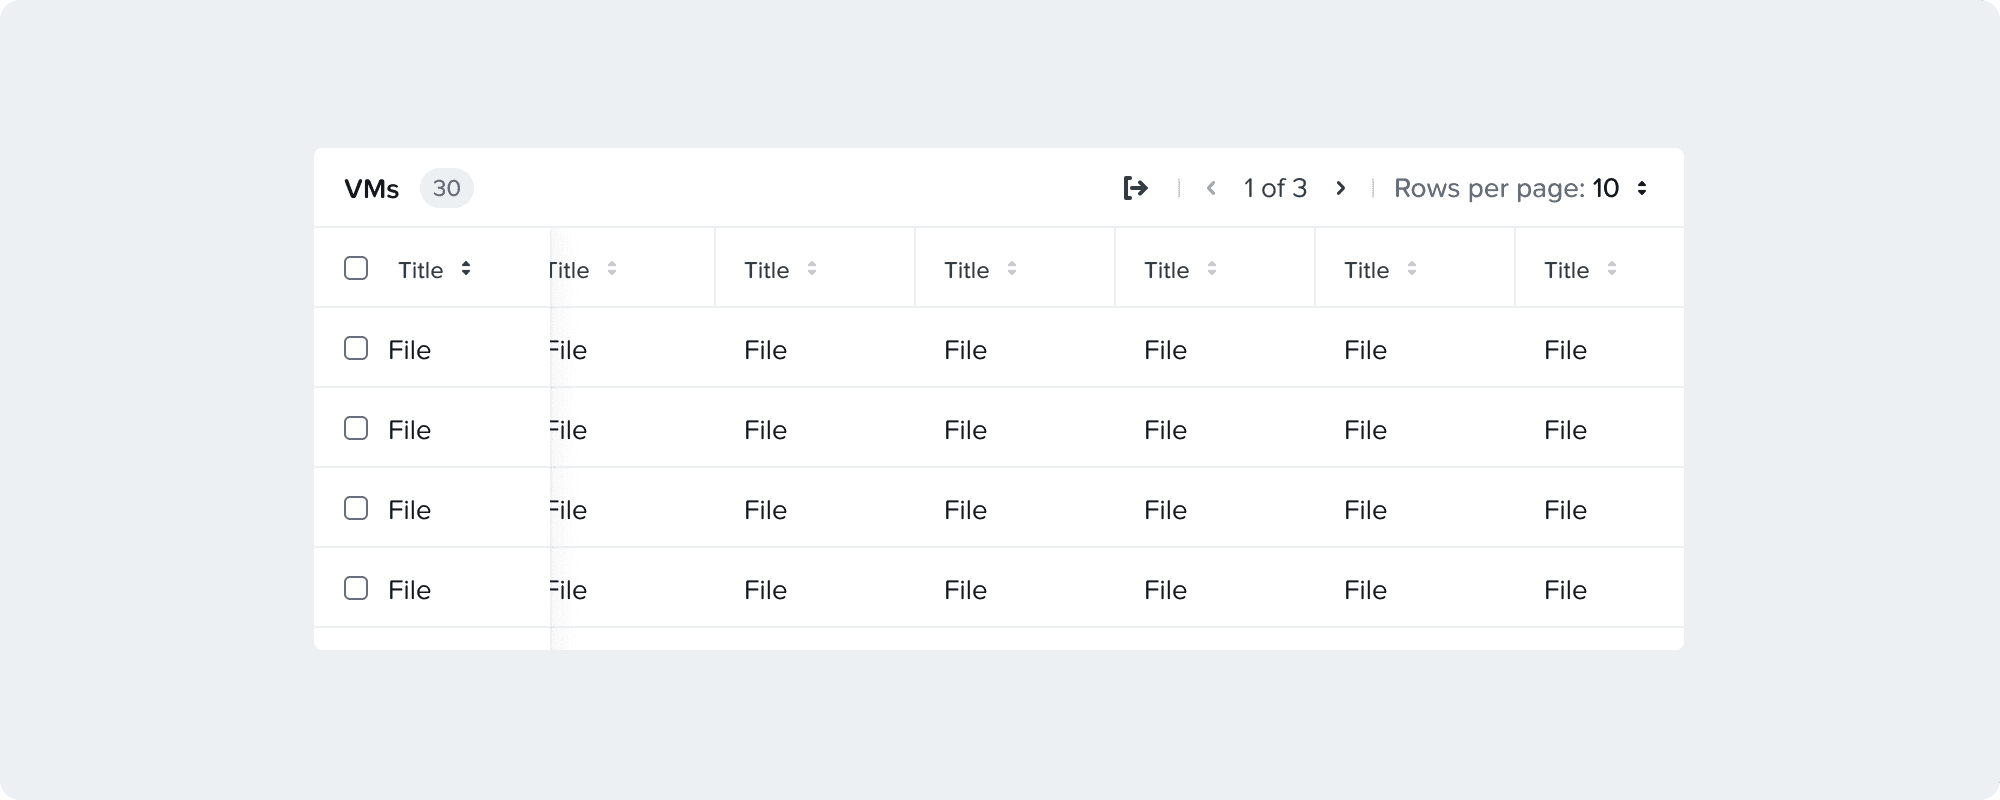2000x800 pixels.
Task: Check the second File row checkbox
Action: (356, 428)
